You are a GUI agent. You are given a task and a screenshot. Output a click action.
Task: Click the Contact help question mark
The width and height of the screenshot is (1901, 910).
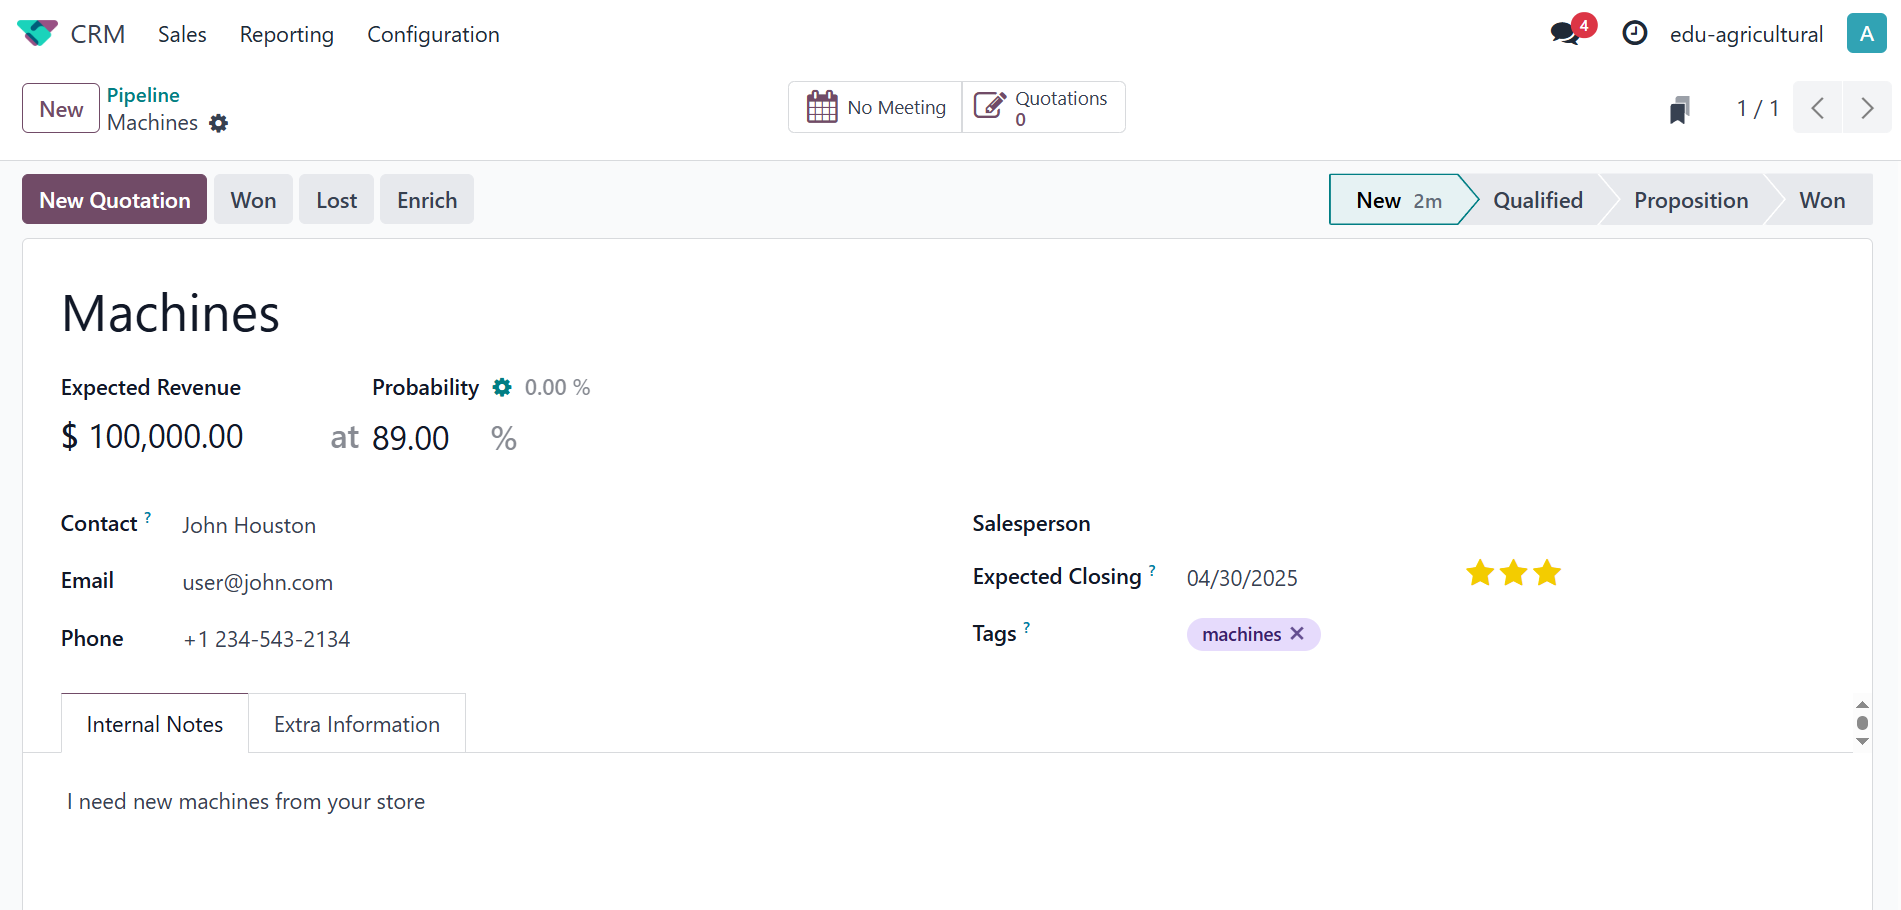click(148, 517)
